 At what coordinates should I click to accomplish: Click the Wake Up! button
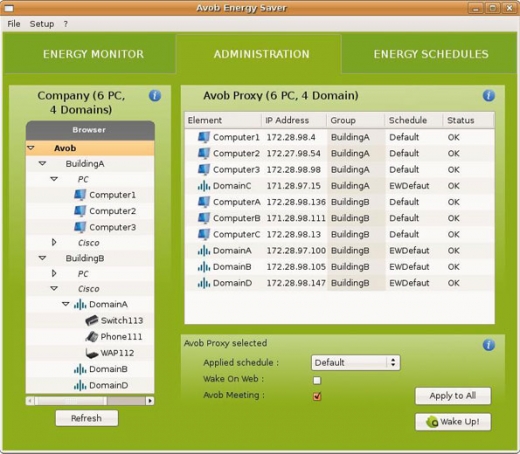coord(453,422)
